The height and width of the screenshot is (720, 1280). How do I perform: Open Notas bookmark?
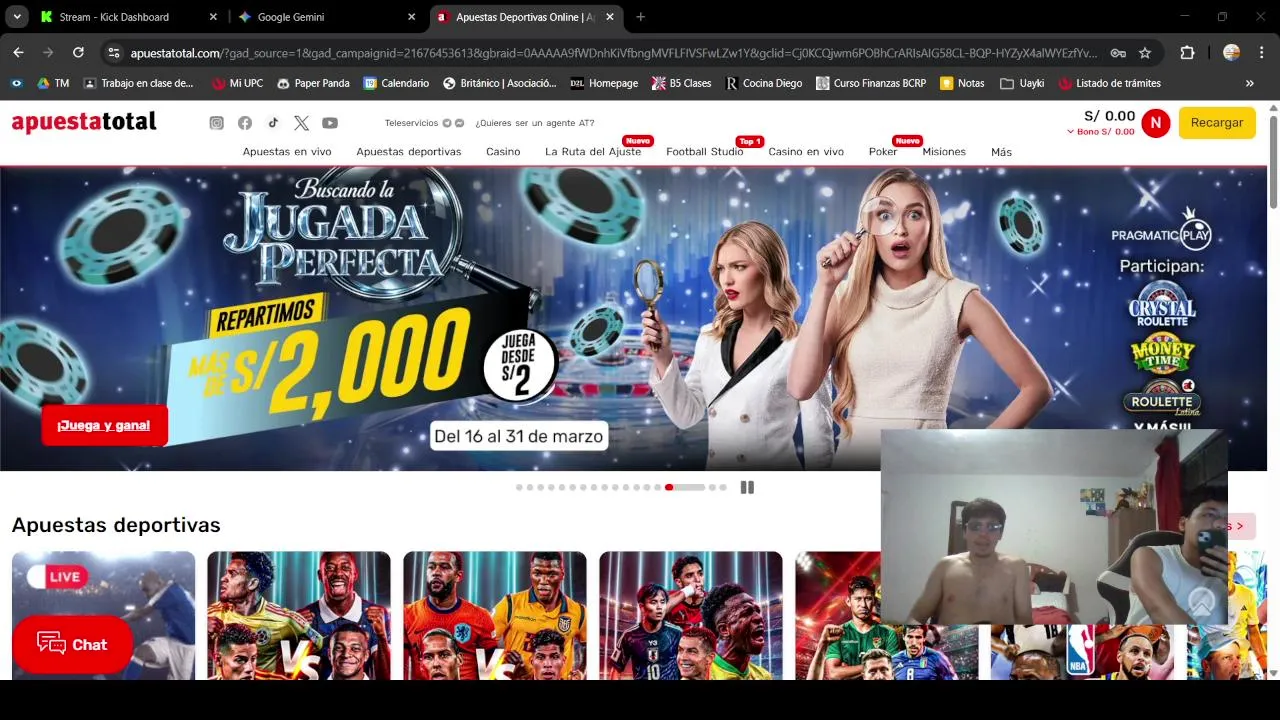point(962,83)
